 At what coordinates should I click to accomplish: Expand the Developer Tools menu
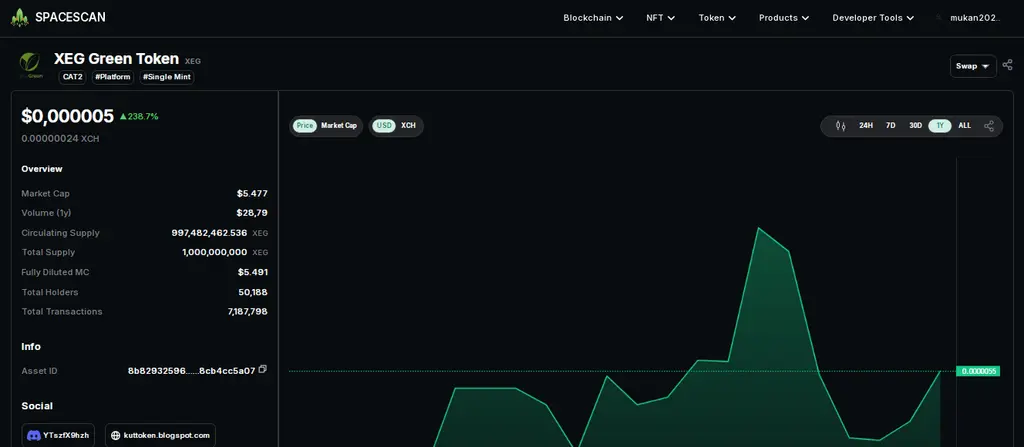pos(873,18)
